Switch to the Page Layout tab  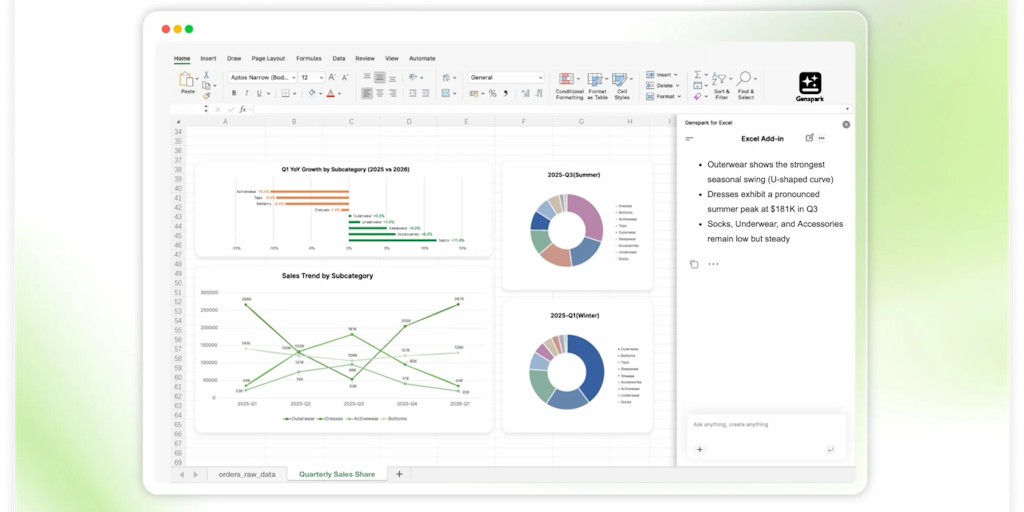(268, 58)
